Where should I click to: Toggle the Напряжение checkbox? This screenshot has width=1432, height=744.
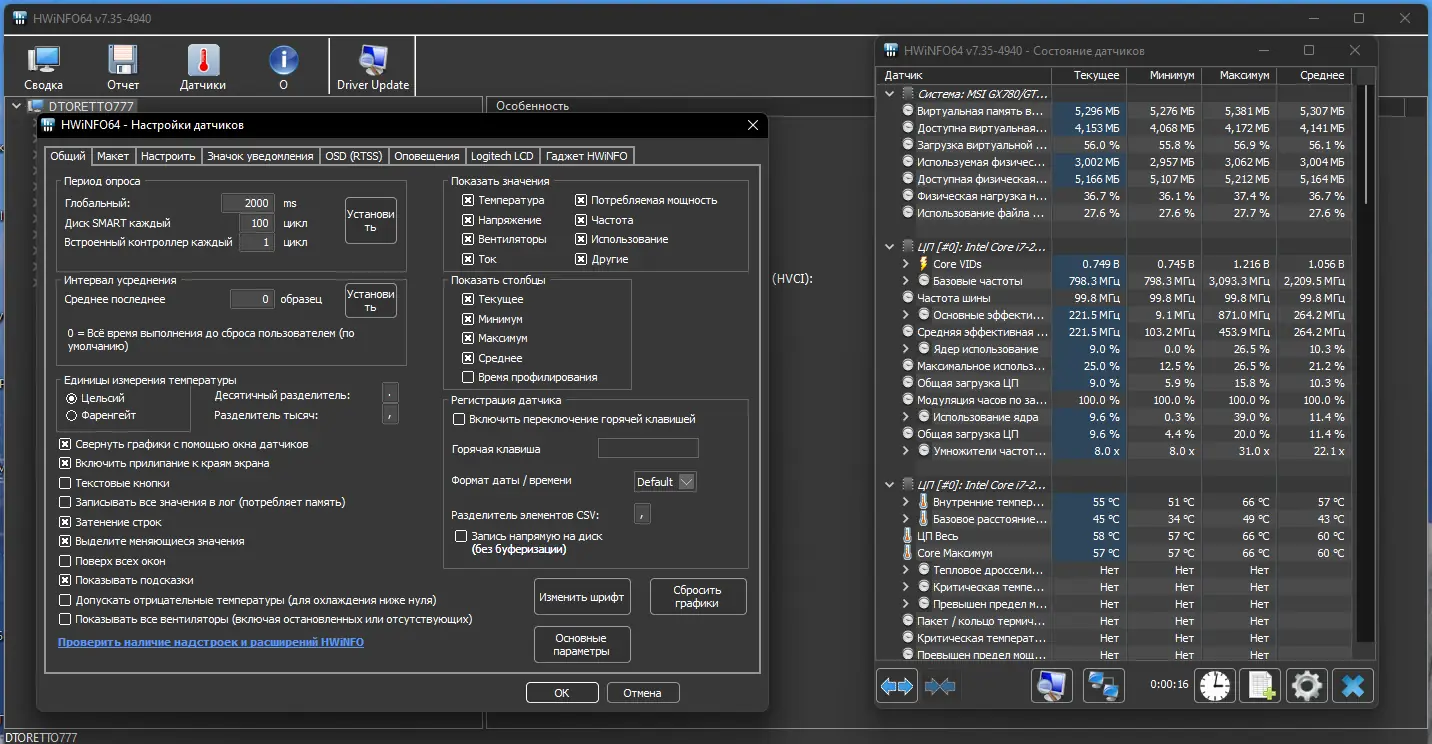pyautogui.click(x=468, y=220)
